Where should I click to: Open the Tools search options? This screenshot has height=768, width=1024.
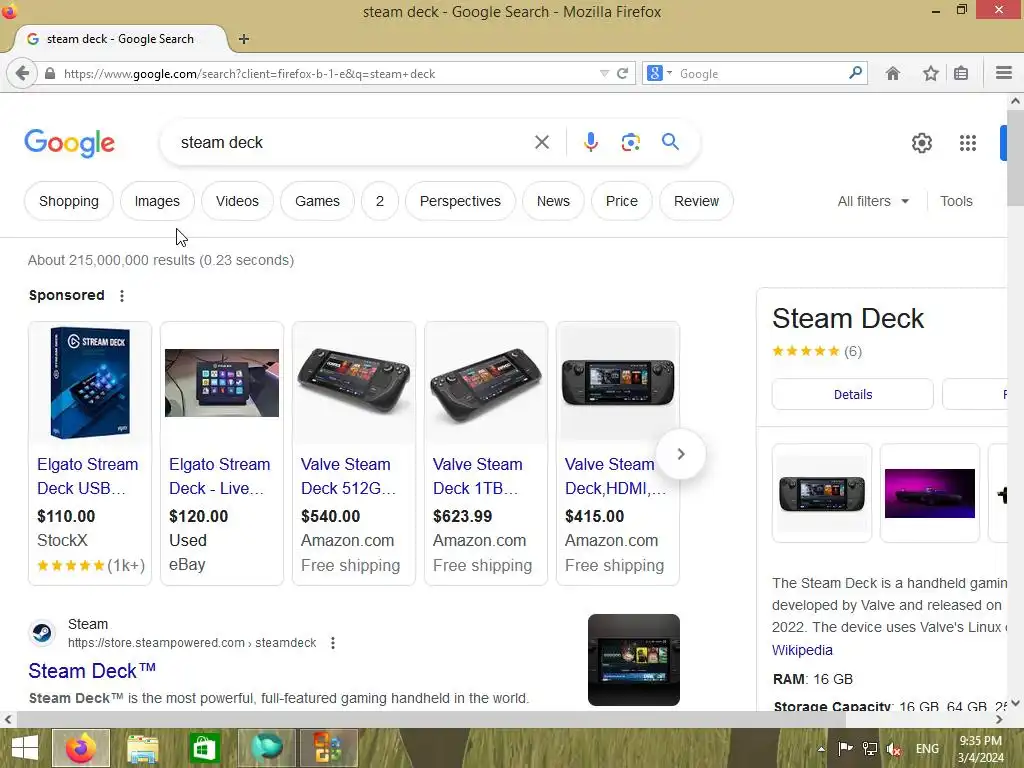click(x=956, y=201)
